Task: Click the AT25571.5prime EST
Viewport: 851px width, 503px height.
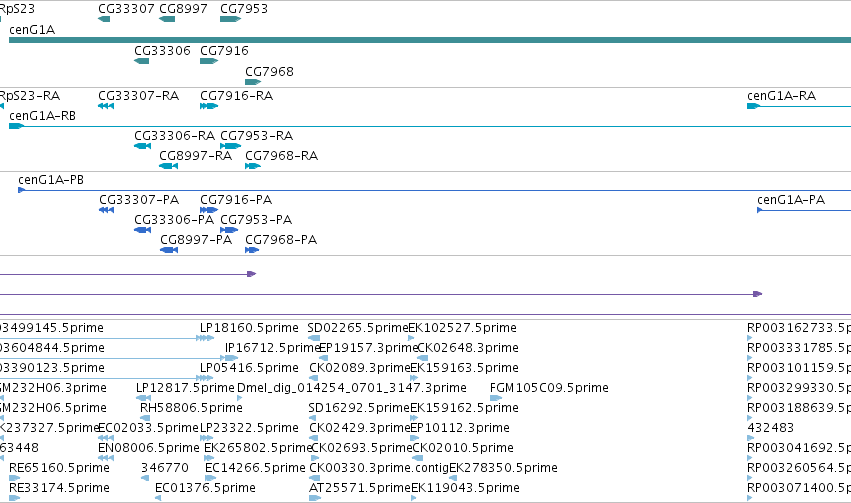Action: (x=359, y=488)
